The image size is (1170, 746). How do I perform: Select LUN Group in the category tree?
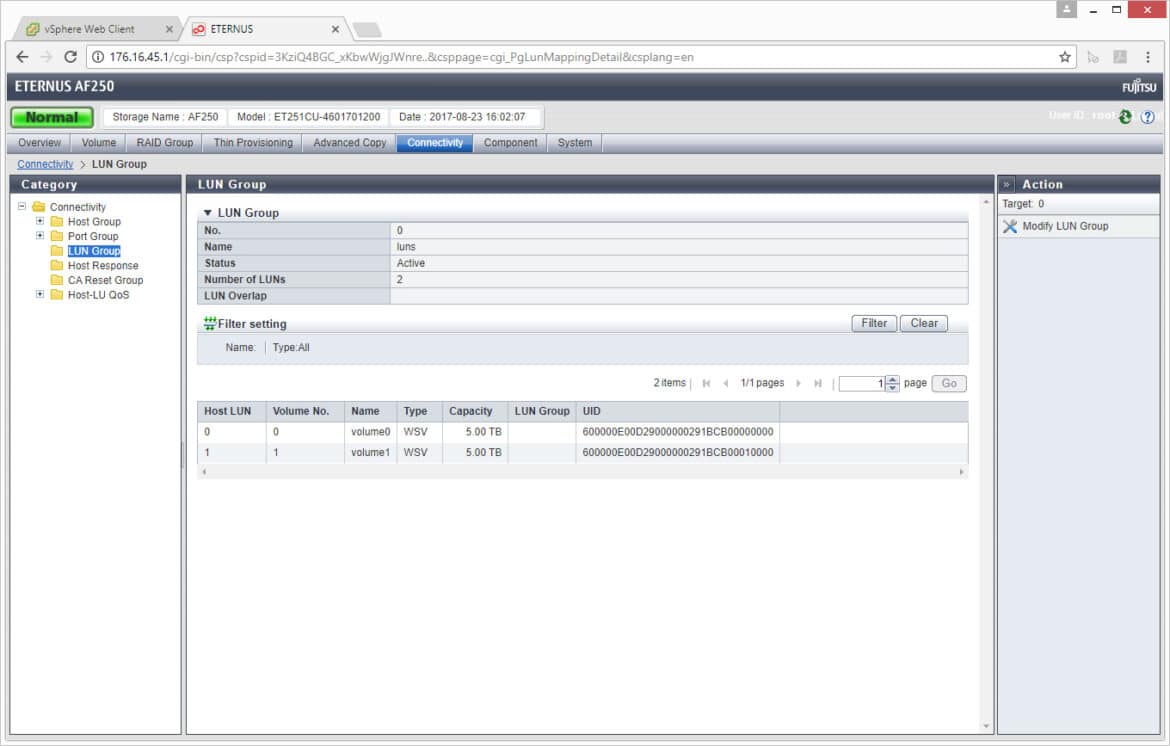pyautogui.click(x=94, y=251)
